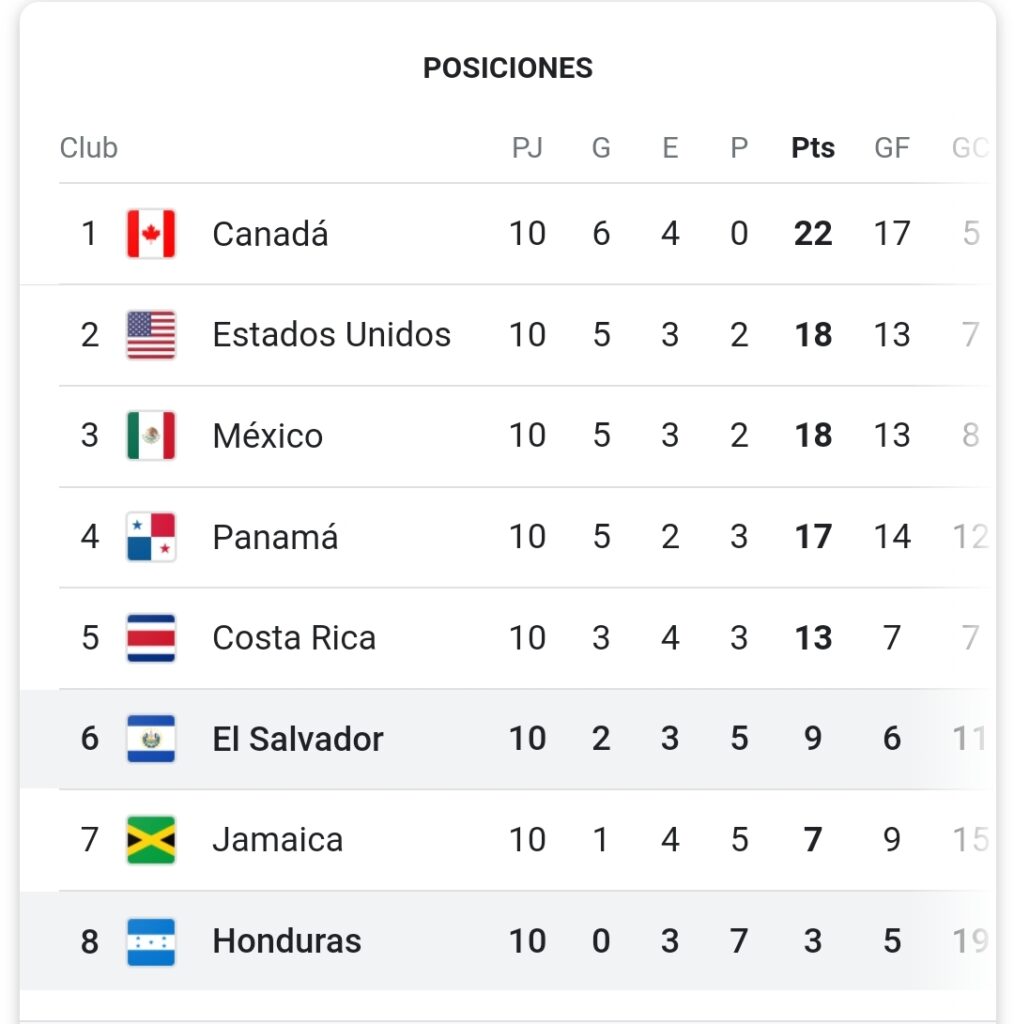Open the Honduras team name
The height and width of the screenshot is (1024, 1014).
pos(287,941)
